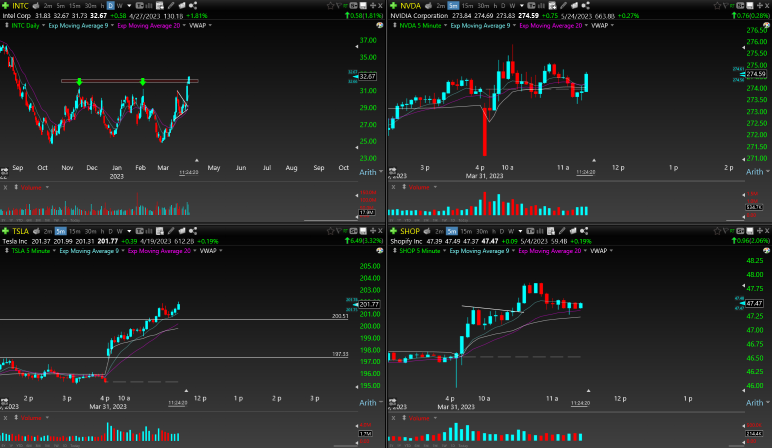Select the 2m timeframe on SHOP chart
The image size is (772, 448).
[x=439, y=231]
